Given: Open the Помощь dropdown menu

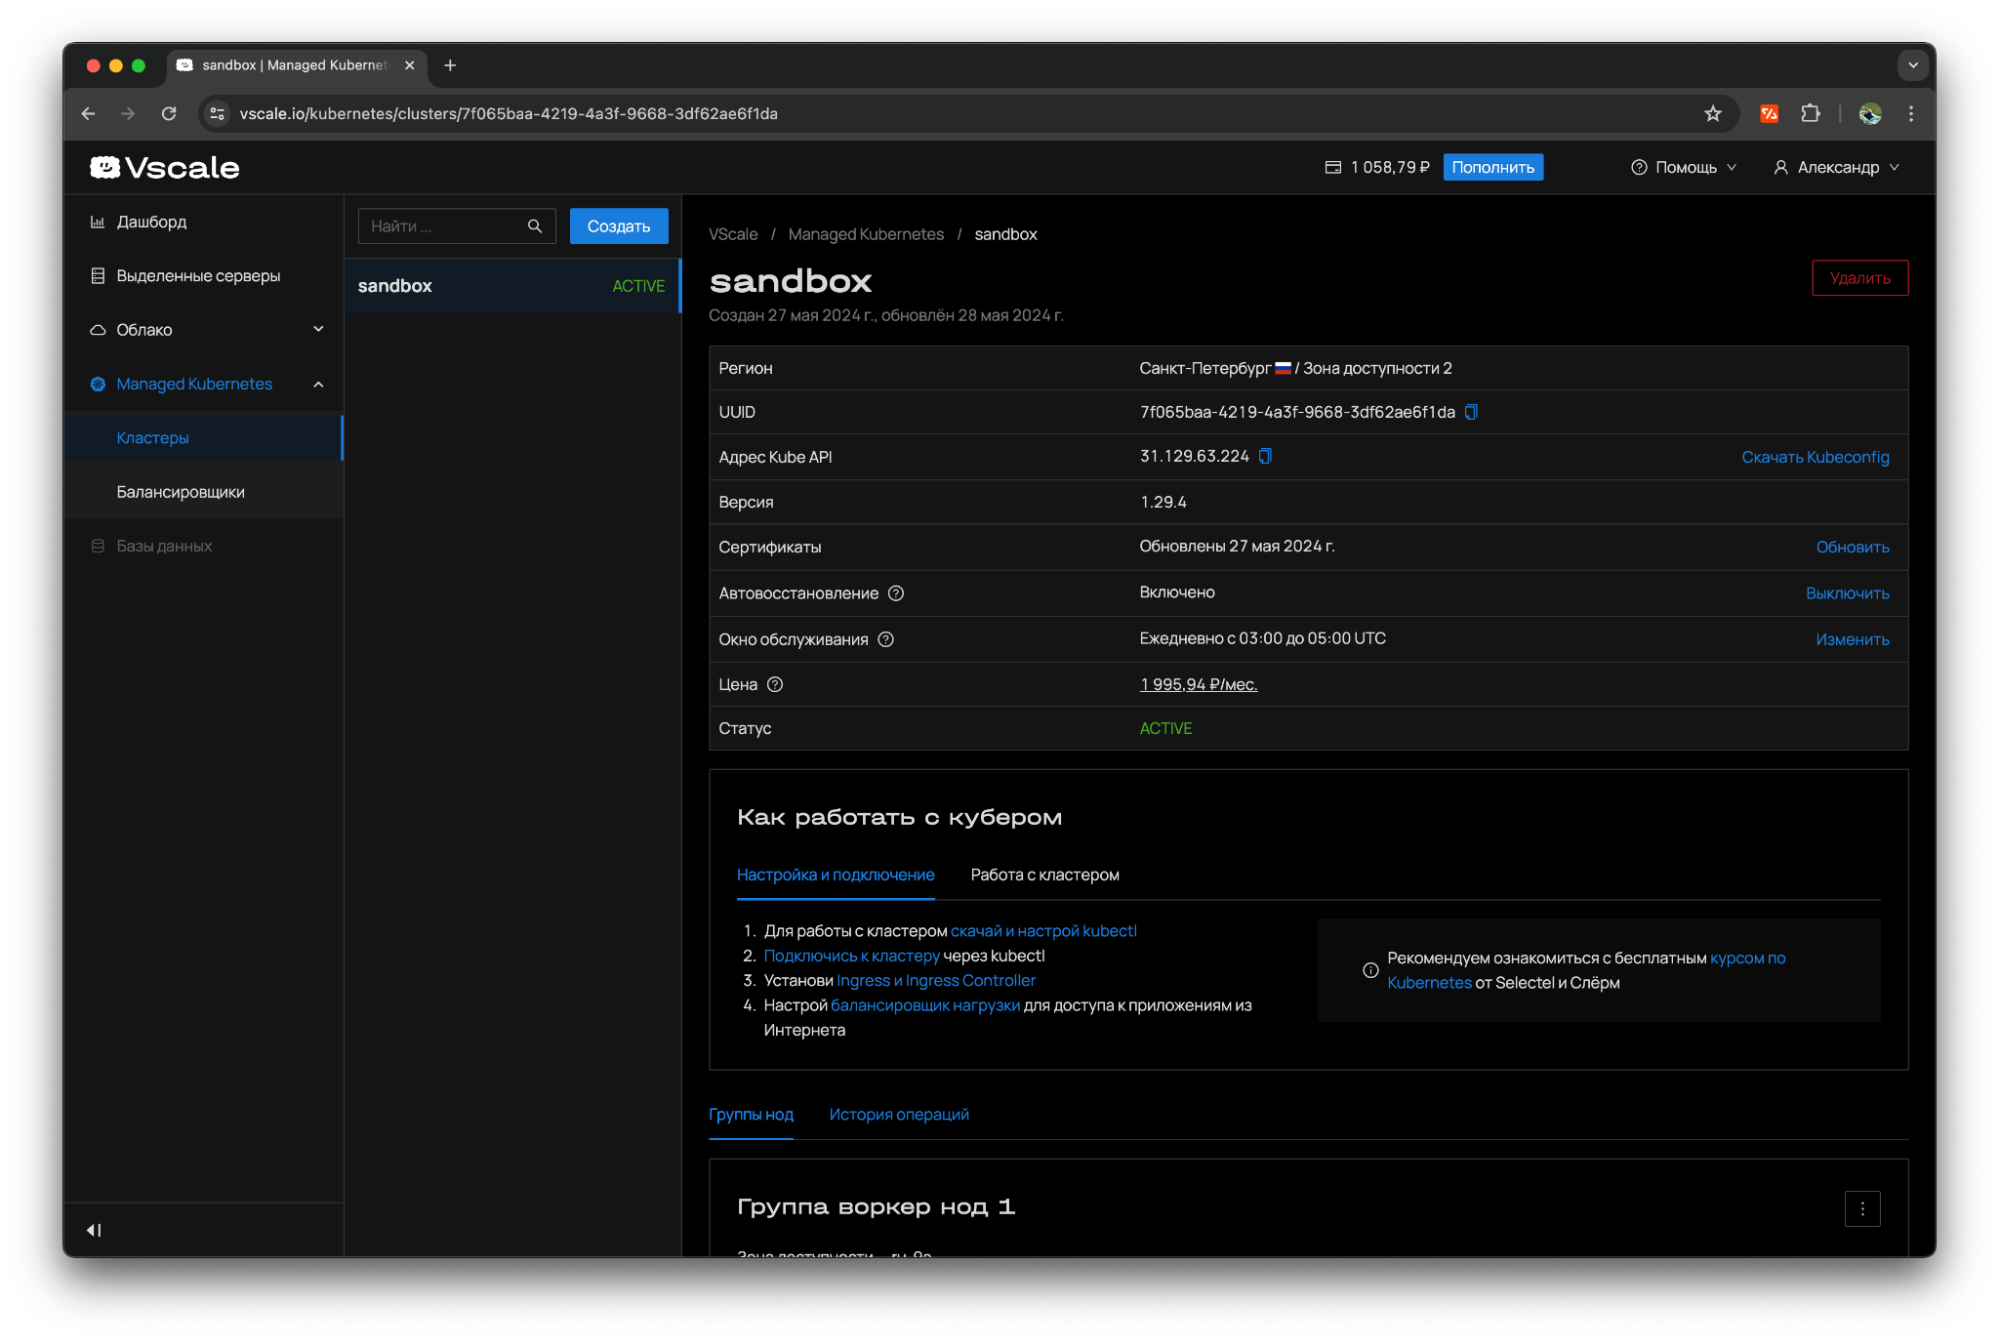Looking at the screenshot, I should [x=1684, y=167].
